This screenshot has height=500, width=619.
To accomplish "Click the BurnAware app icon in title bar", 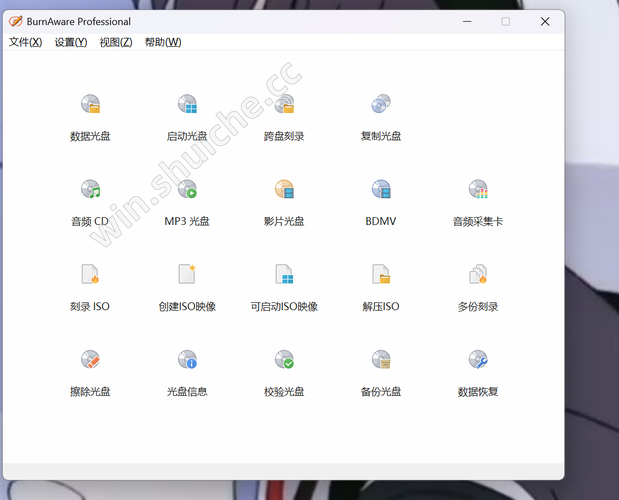I will point(15,21).
